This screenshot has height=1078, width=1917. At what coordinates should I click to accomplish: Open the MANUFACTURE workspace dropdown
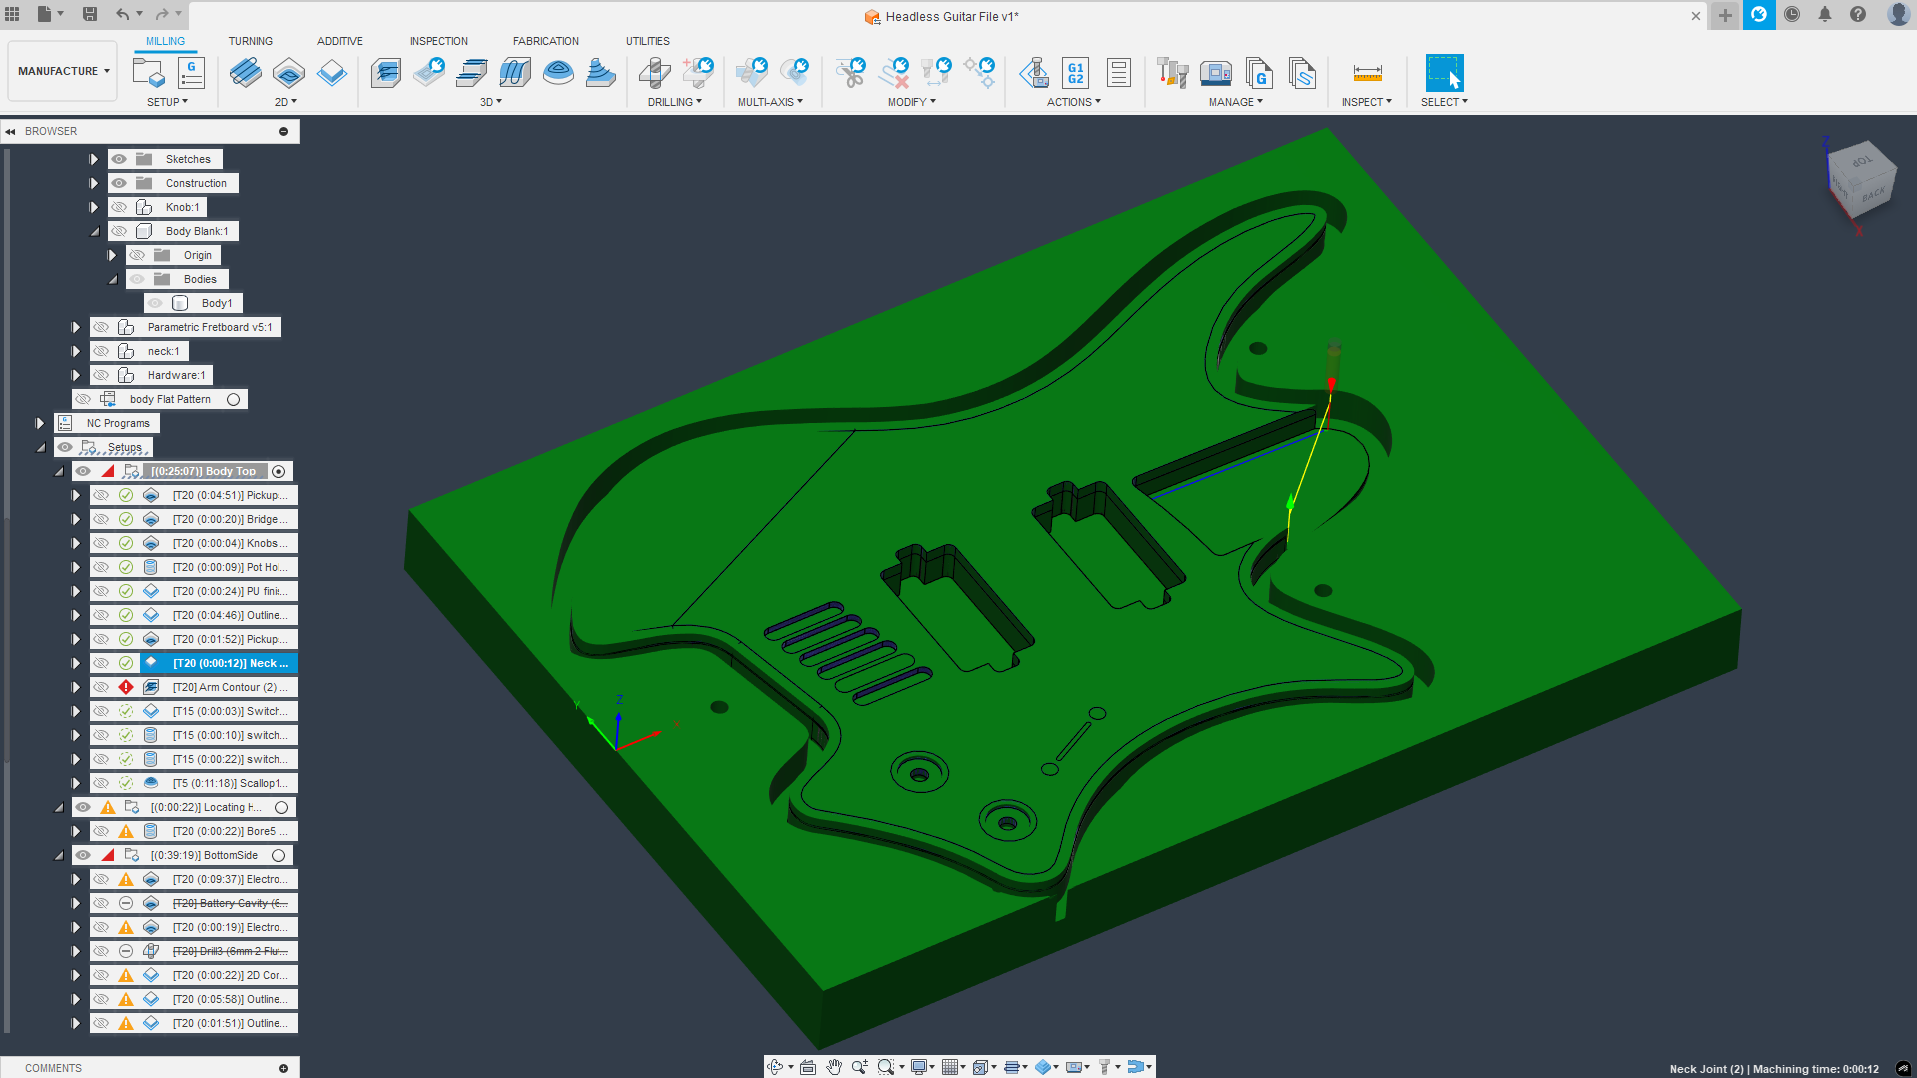(x=63, y=71)
